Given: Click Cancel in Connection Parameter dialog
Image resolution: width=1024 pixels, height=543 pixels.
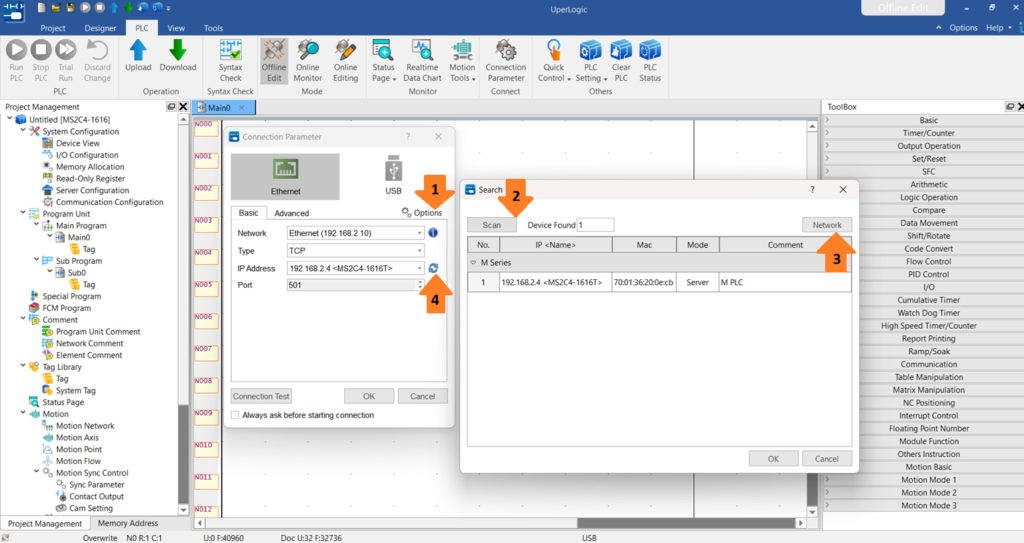Looking at the screenshot, I should [x=423, y=396].
